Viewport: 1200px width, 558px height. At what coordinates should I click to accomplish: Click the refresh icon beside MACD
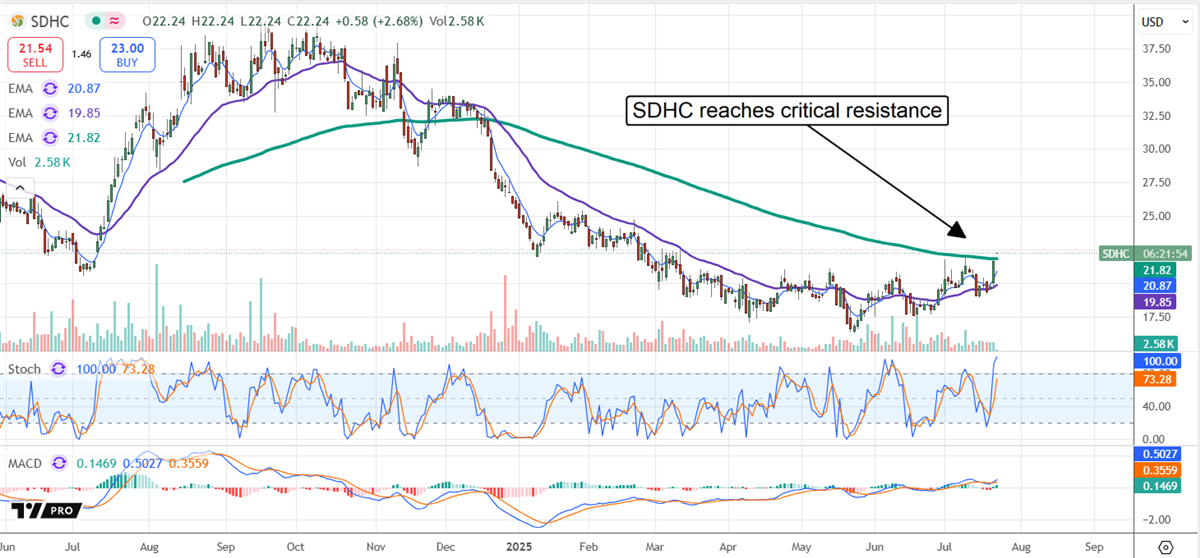[x=58, y=464]
